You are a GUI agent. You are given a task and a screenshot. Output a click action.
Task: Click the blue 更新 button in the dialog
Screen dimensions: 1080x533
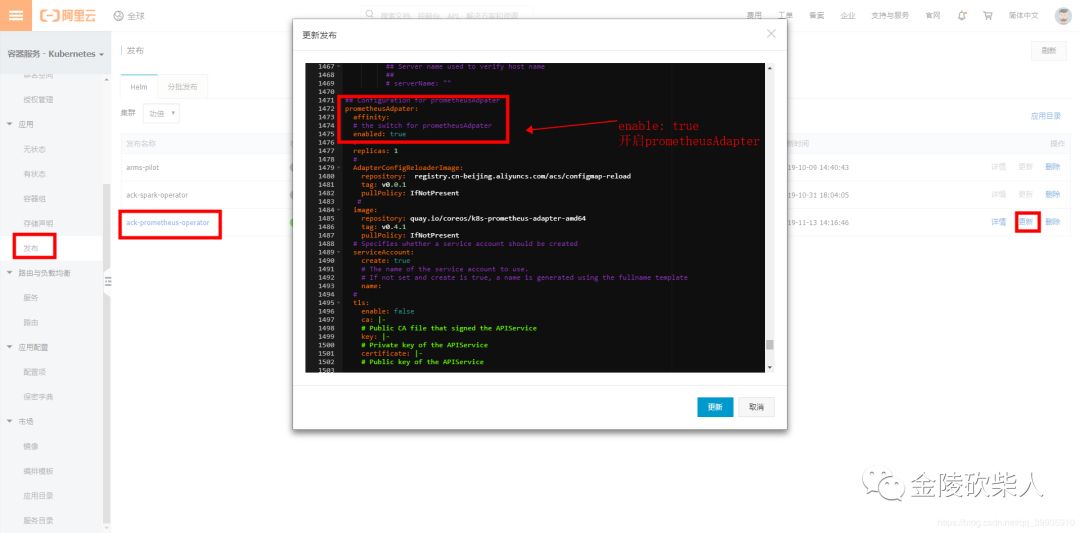pos(715,407)
